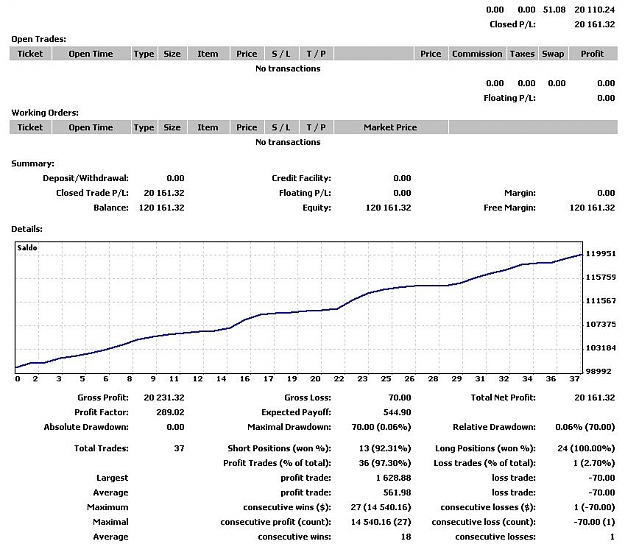Select the Balance value 120 161.32
The height and width of the screenshot is (544, 625).
161,208
